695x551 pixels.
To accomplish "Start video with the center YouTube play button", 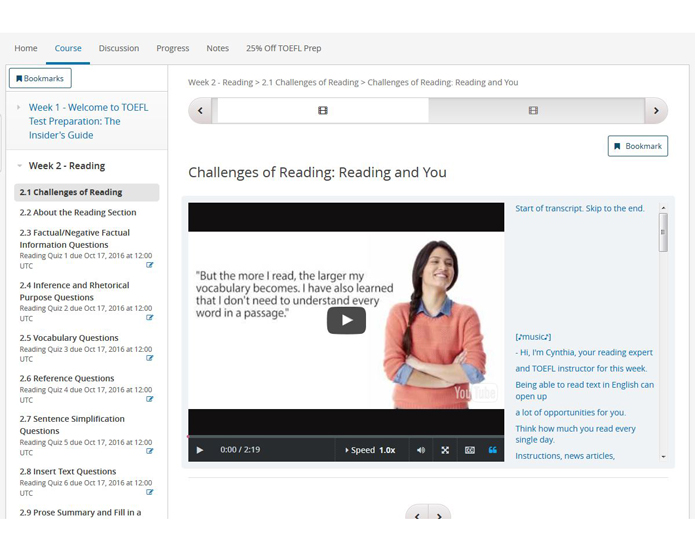I will click(347, 320).
